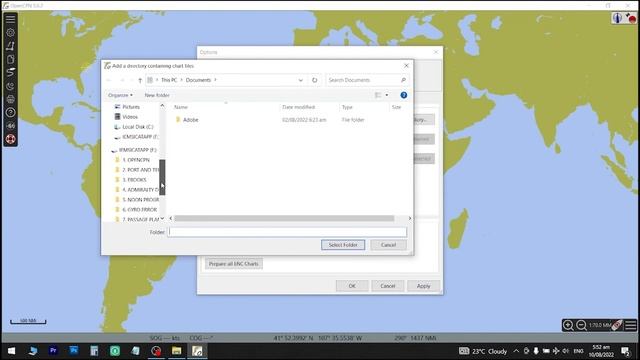Image resolution: width=640 pixels, height=360 pixels.
Task: Open Adobe Premiere Pro from taskbar
Action: [x=53, y=351]
